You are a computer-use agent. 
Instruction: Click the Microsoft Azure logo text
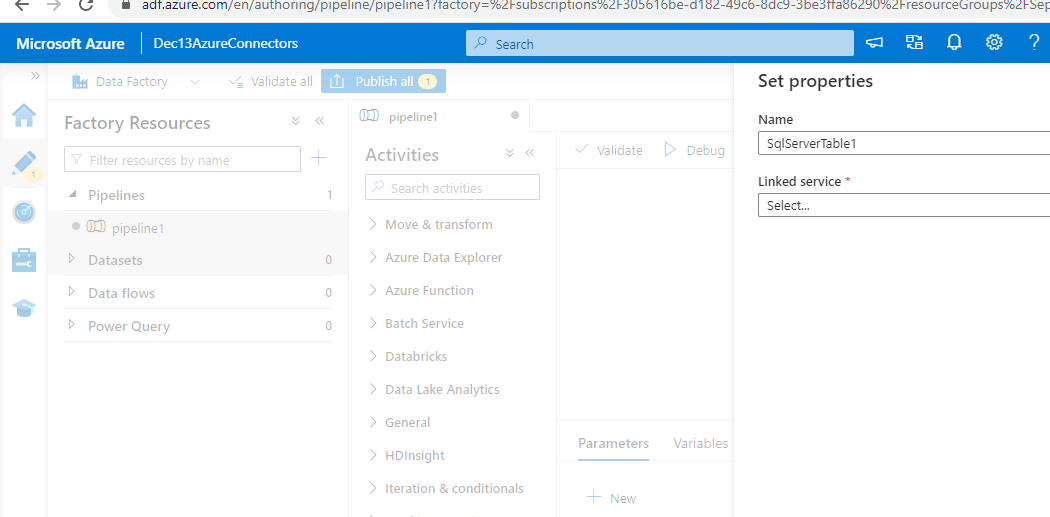pos(70,44)
